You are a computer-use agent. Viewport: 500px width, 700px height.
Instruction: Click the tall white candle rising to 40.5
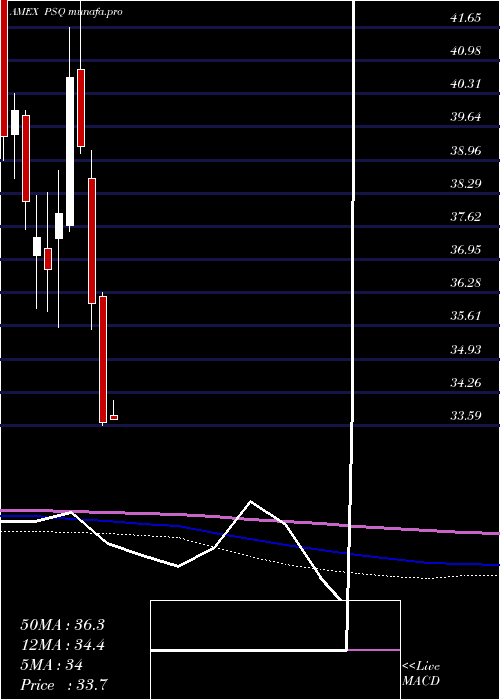click(70, 151)
